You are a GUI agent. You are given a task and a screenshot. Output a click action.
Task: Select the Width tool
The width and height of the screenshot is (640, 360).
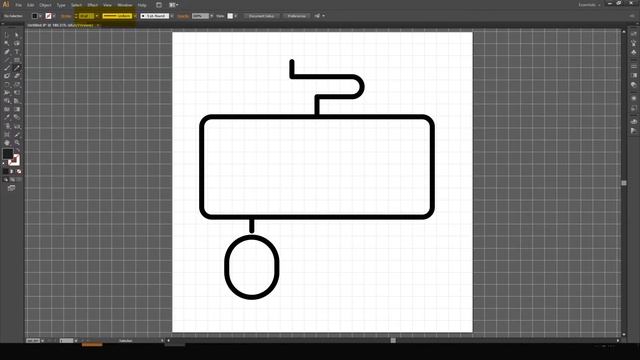[x=7, y=93]
